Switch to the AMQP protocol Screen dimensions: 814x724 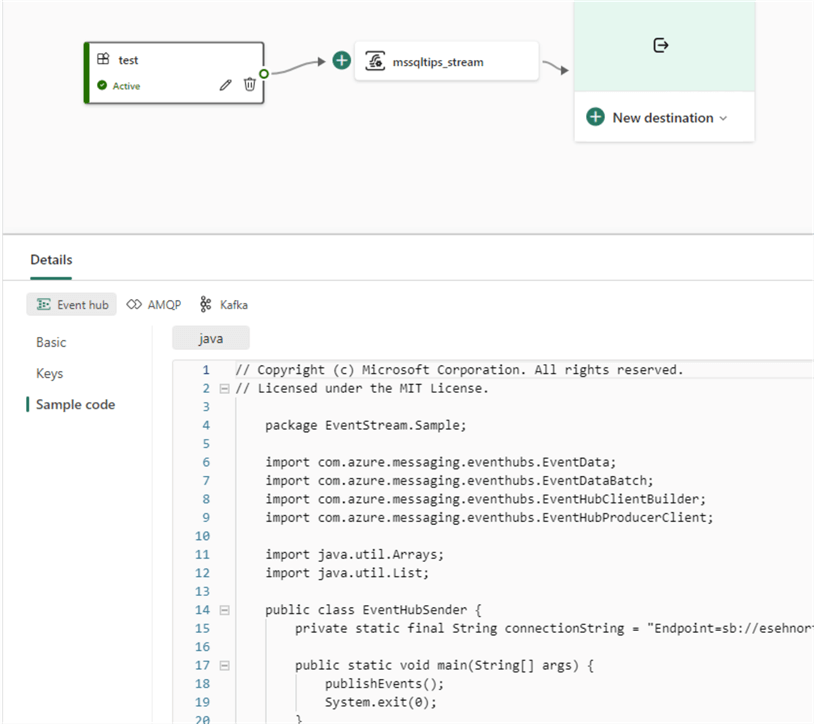coord(155,304)
